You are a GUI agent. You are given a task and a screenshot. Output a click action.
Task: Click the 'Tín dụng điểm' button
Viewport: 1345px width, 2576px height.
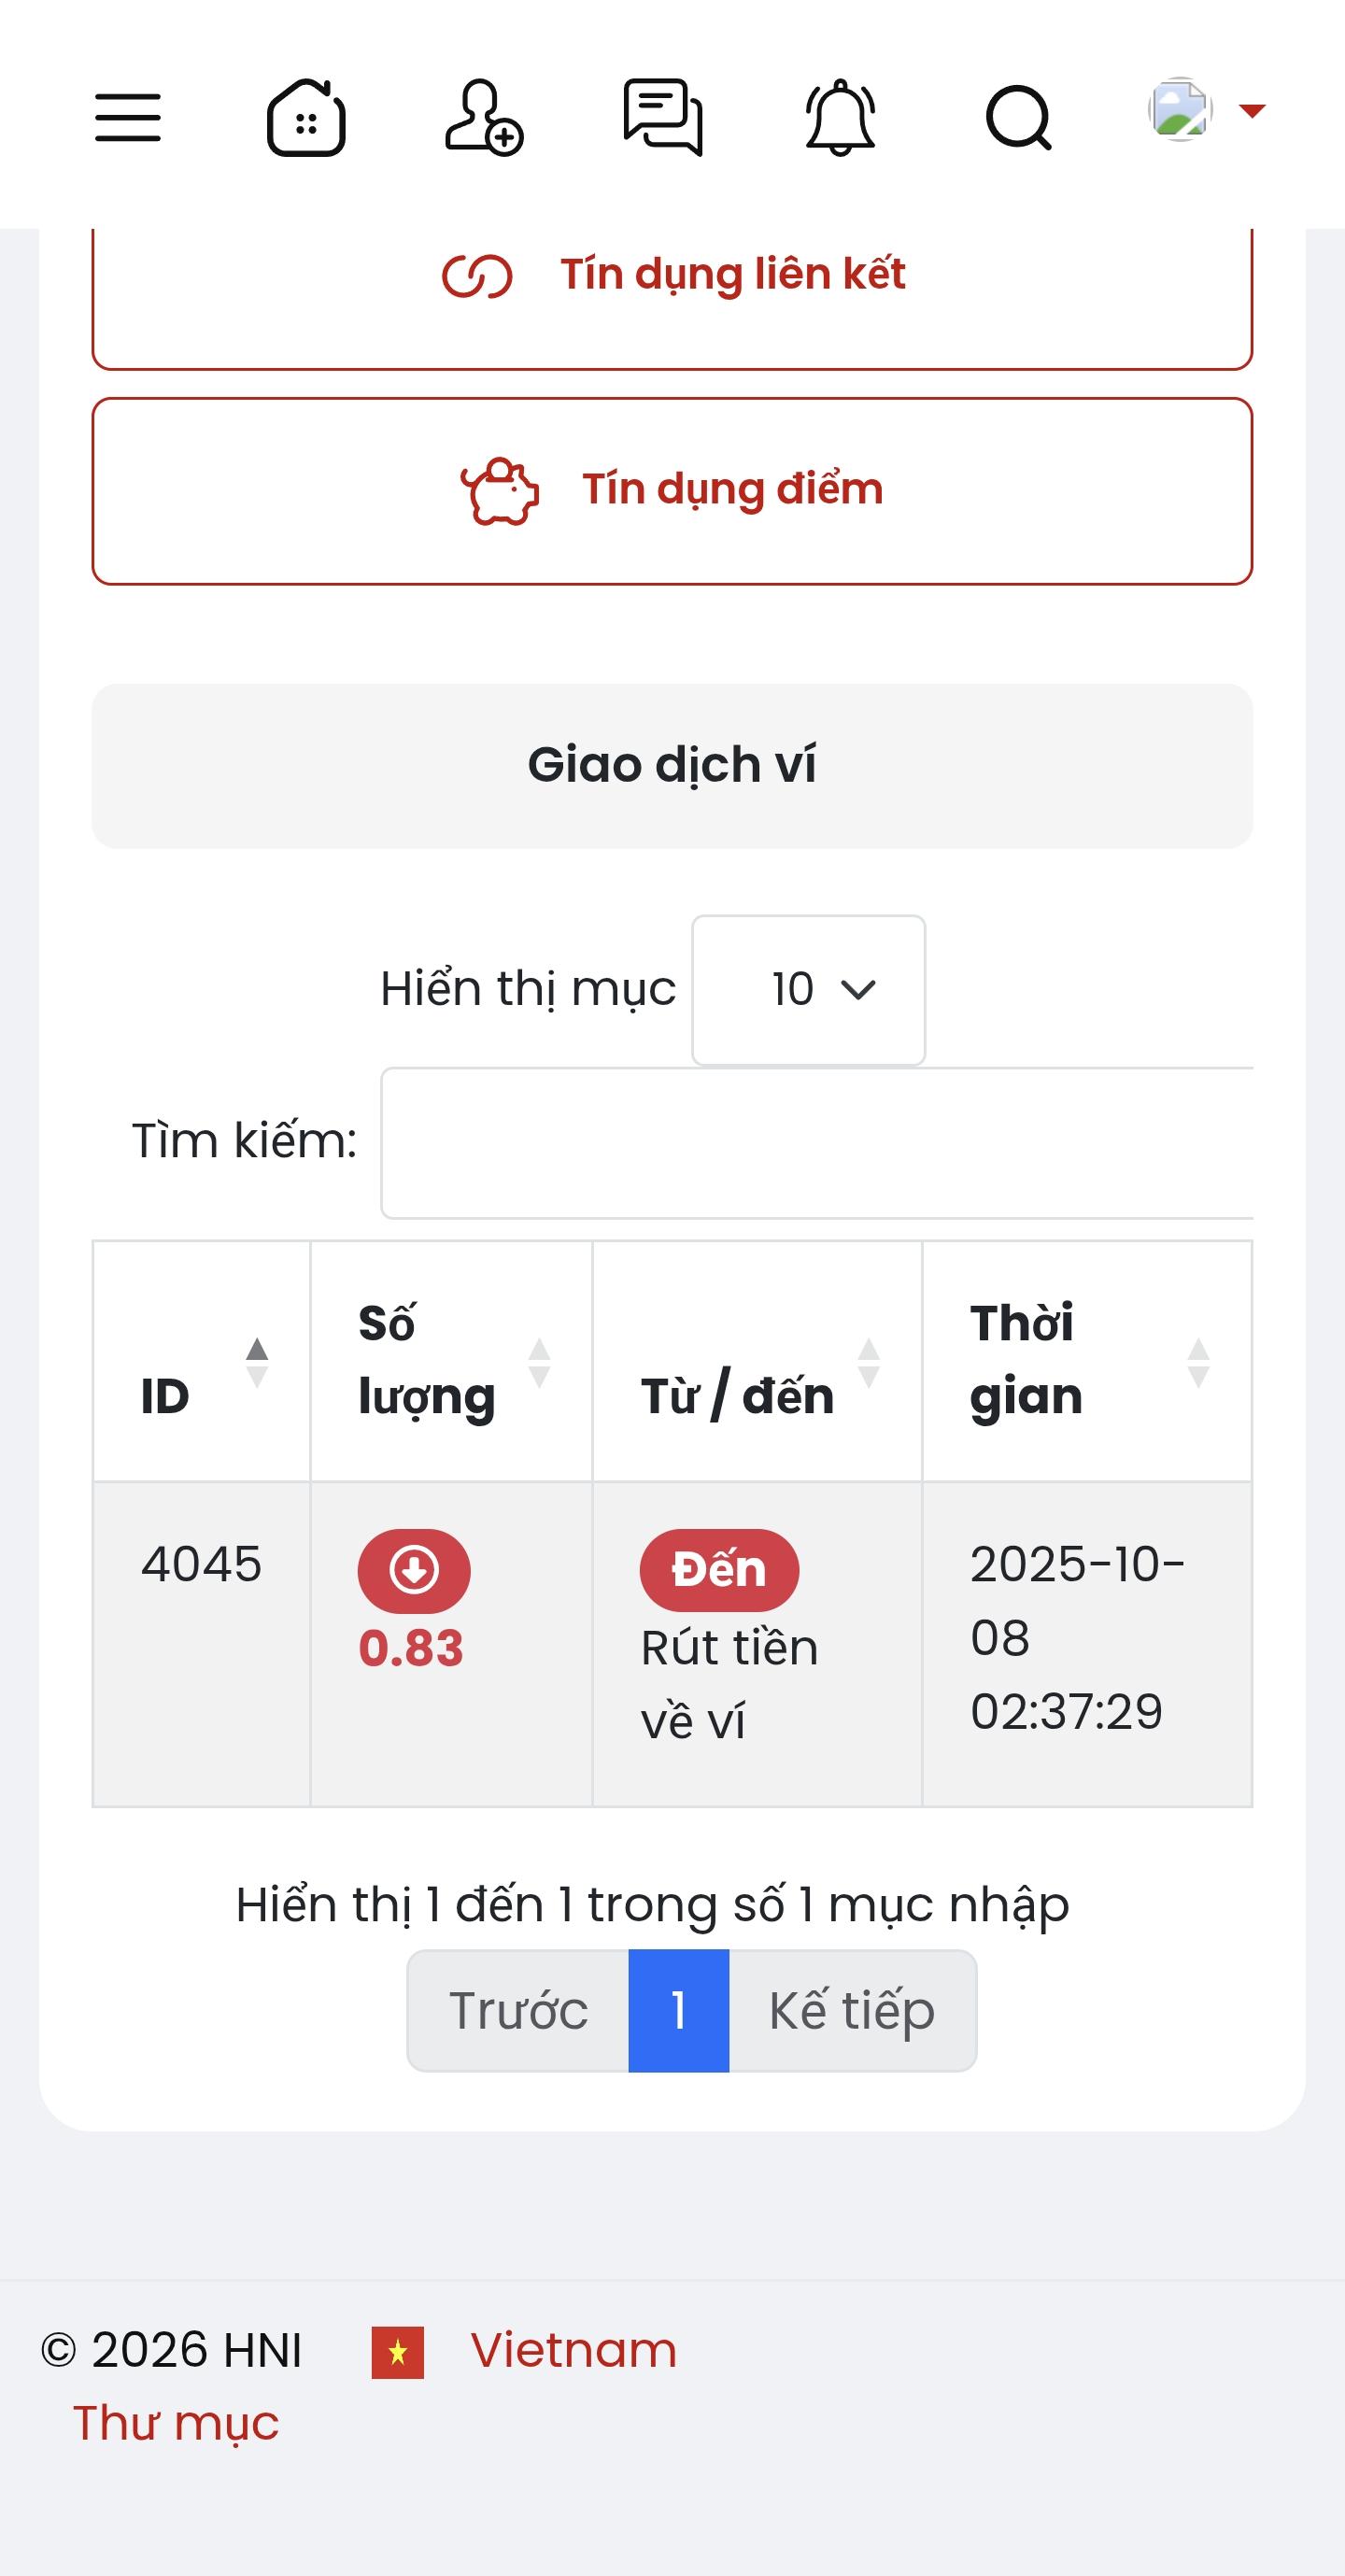(x=672, y=491)
